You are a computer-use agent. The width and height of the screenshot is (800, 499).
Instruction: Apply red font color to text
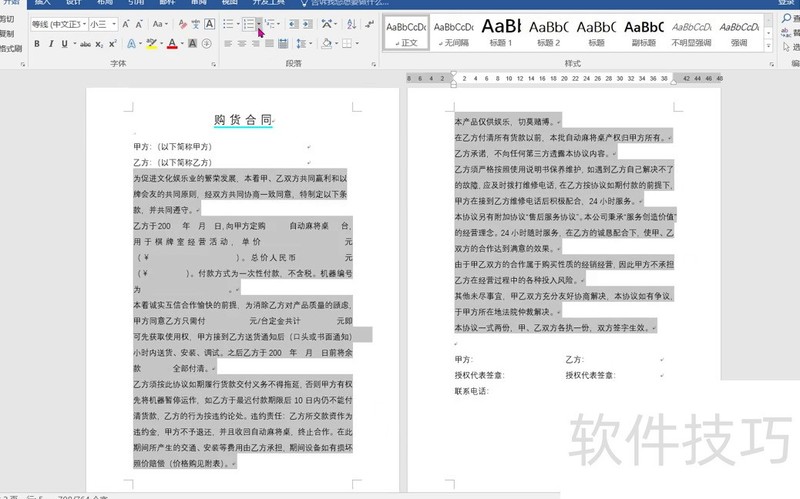172,44
